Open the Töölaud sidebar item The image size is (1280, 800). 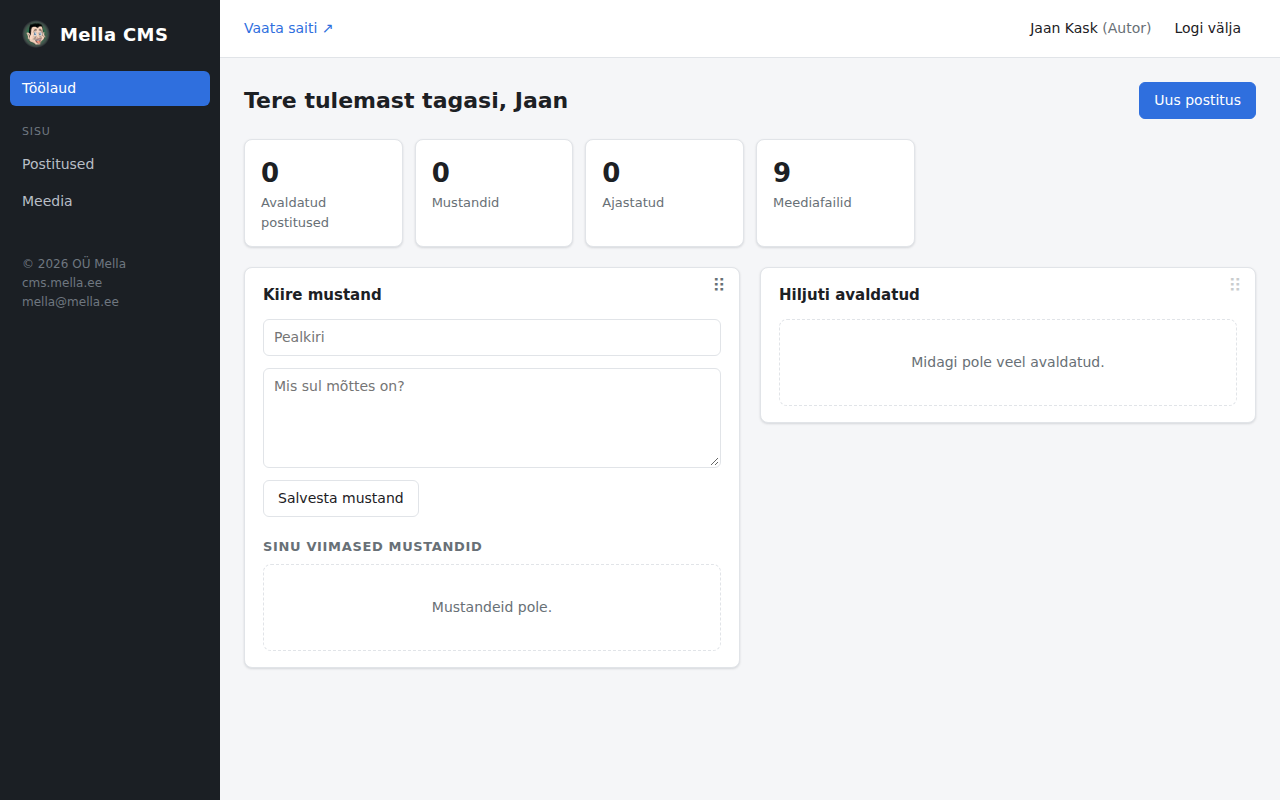tap(110, 88)
